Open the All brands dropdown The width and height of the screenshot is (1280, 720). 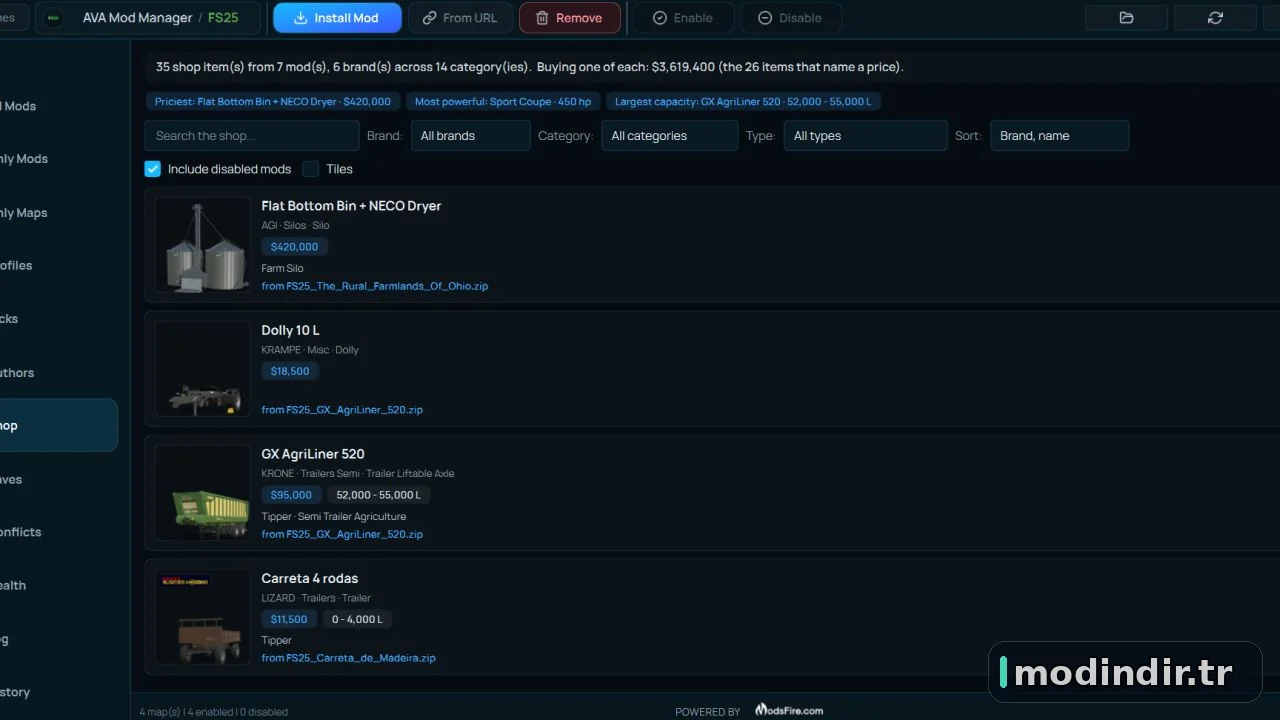[x=470, y=136]
